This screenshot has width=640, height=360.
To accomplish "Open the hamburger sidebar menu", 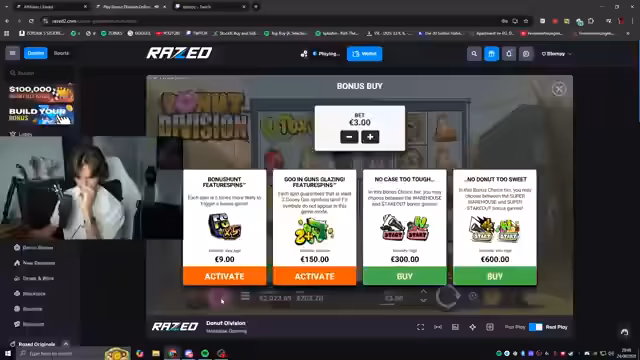I will click(13, 53).
